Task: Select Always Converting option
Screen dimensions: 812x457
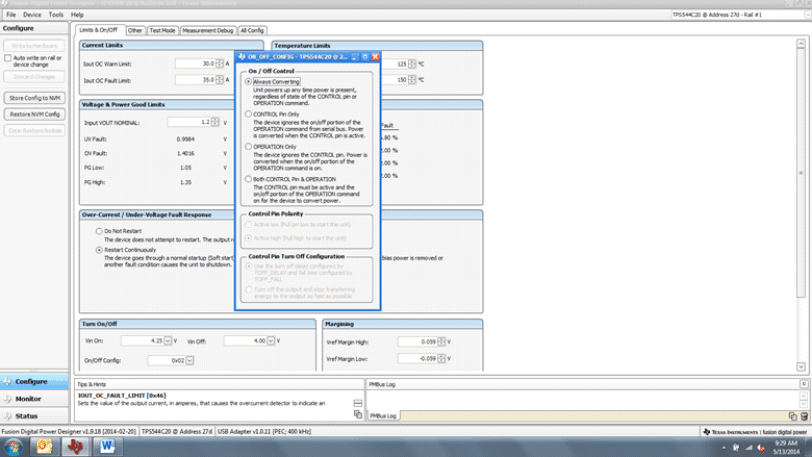Action: (x=249, y=81)
